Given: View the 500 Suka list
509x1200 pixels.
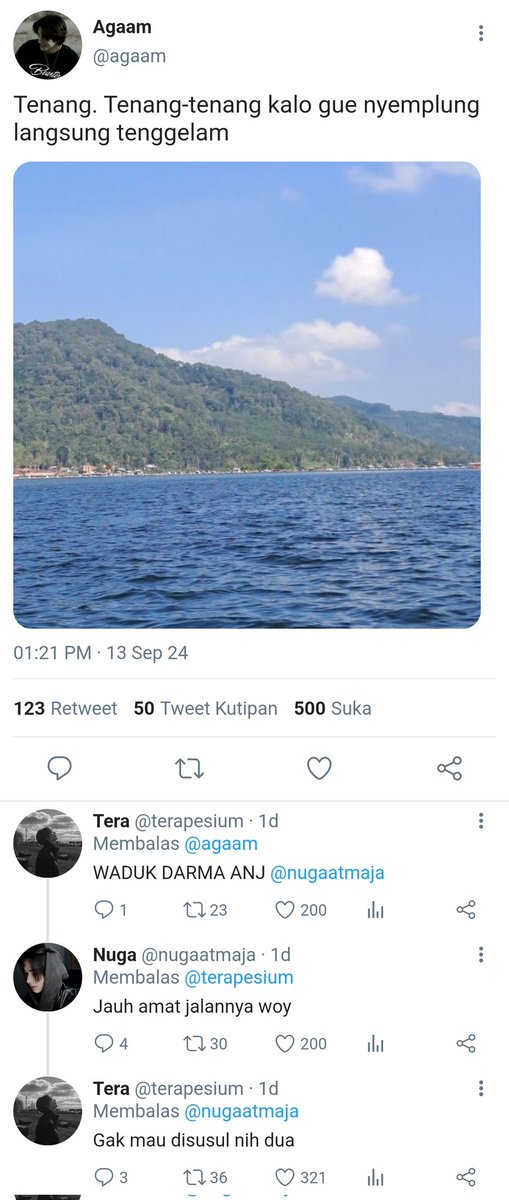Looking at the screenshot, I should click(332, 708).
